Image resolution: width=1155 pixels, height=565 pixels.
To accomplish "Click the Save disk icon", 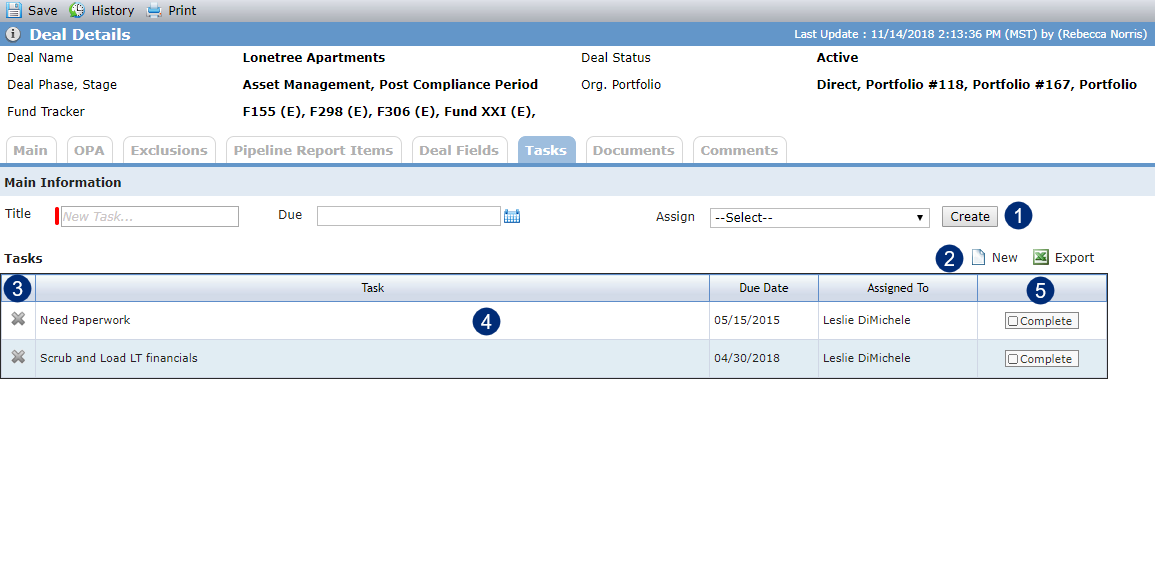I will pos(14,10).
